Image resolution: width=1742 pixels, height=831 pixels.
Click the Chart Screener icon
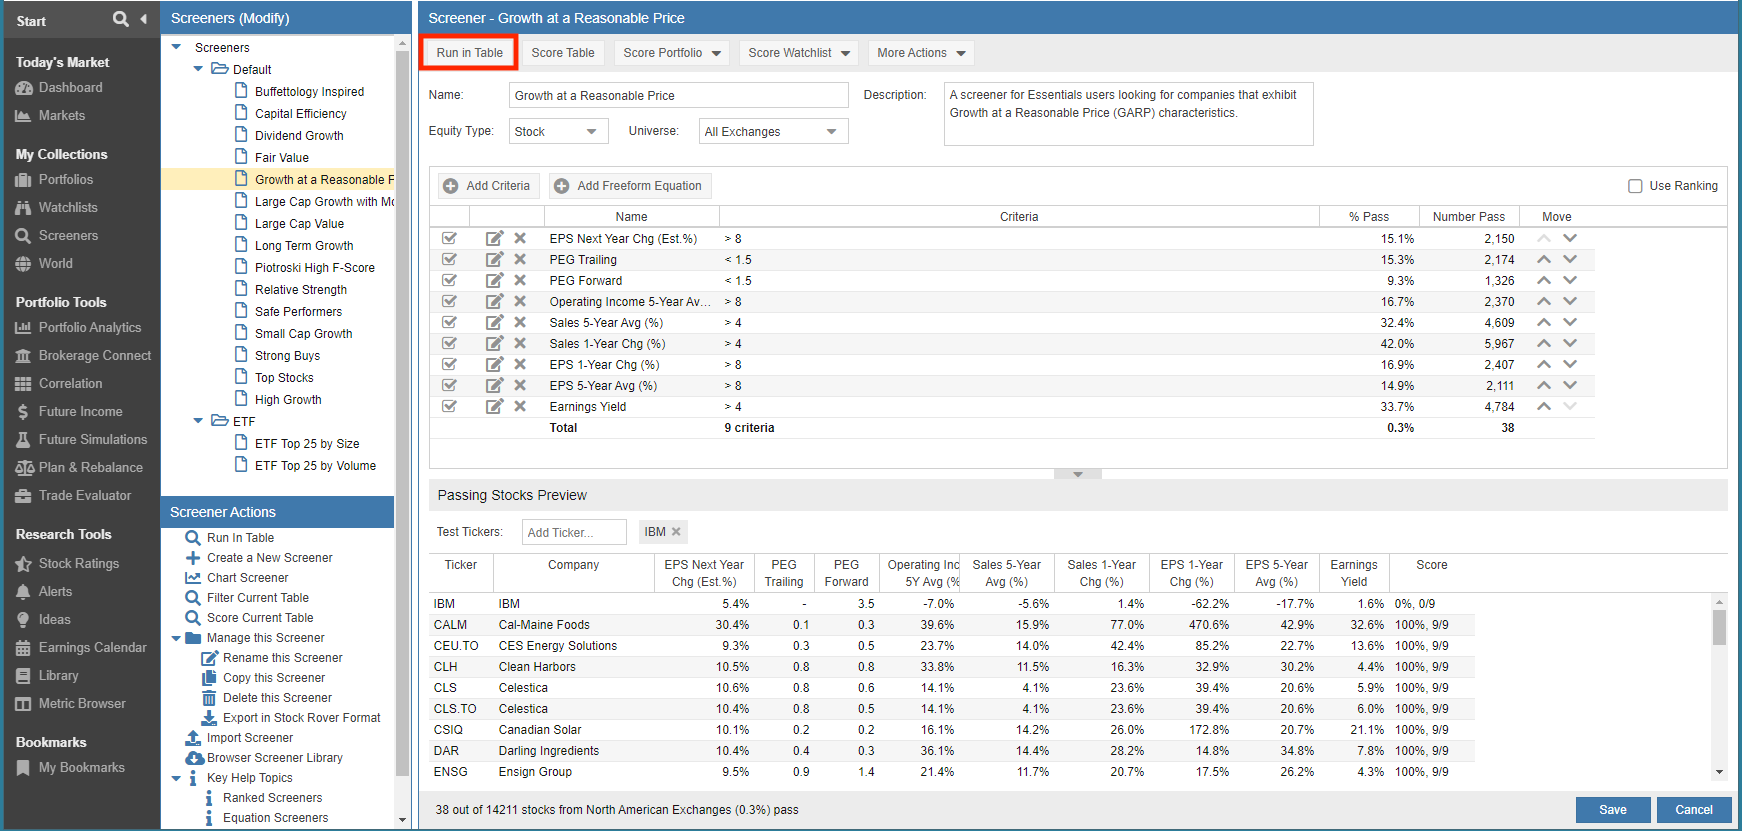(193, 578)
